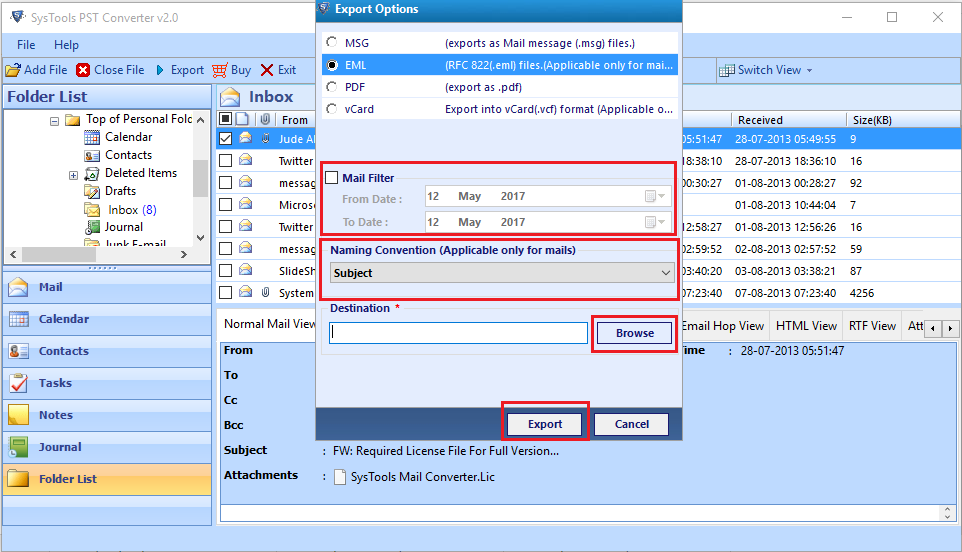Open the File menu
This screenshot has width=962, height=552.
[x=26, y=45]
